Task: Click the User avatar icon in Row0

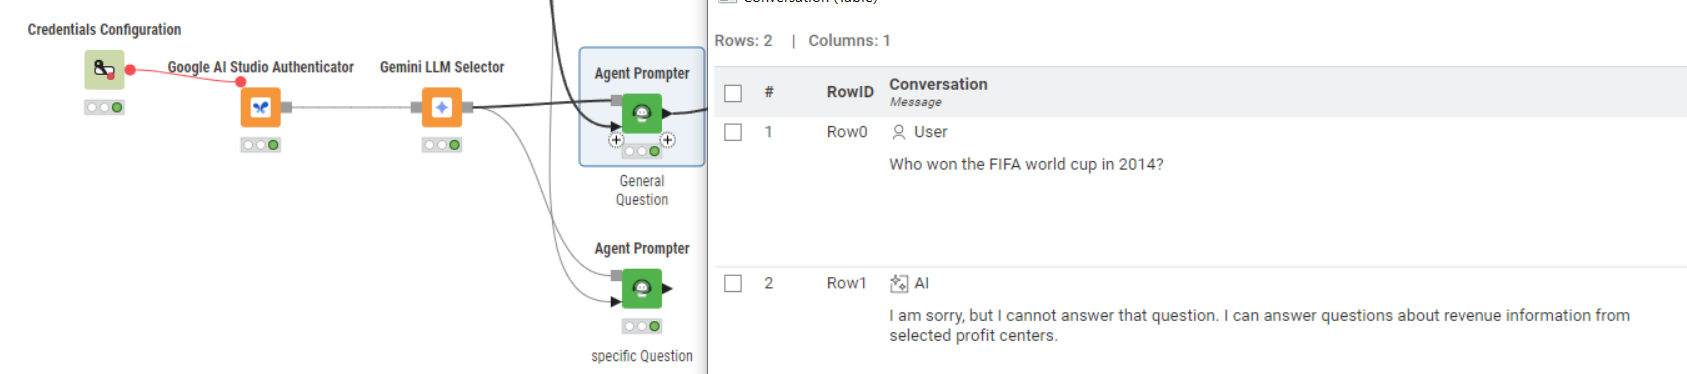Action: (x=898, y=132)
